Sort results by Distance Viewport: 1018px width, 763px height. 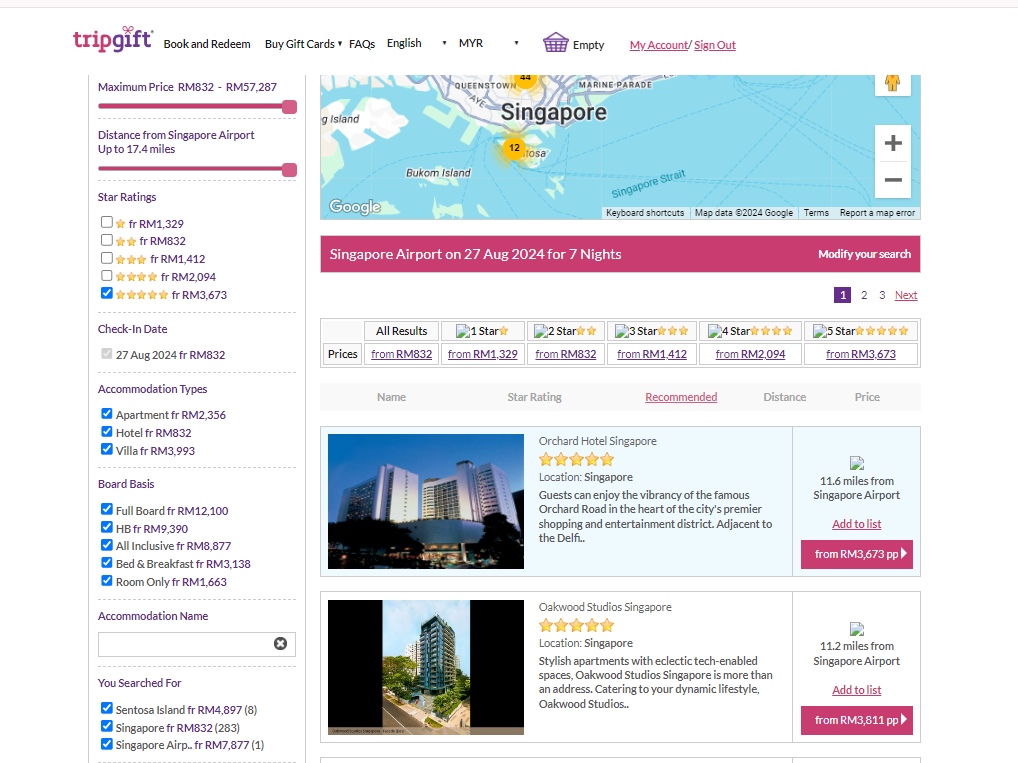click(784, 397)
